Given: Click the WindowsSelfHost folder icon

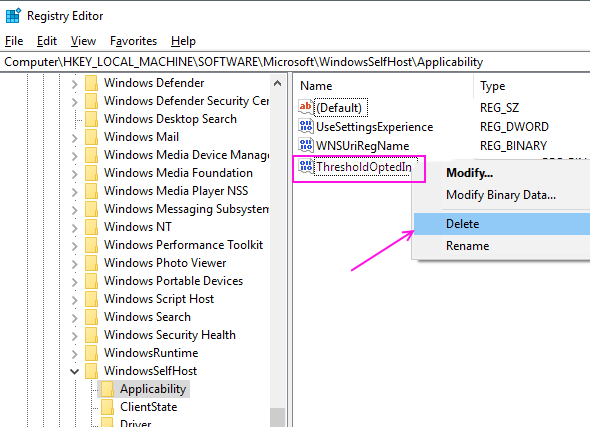Looking at the screenshot, I should 91,371.
